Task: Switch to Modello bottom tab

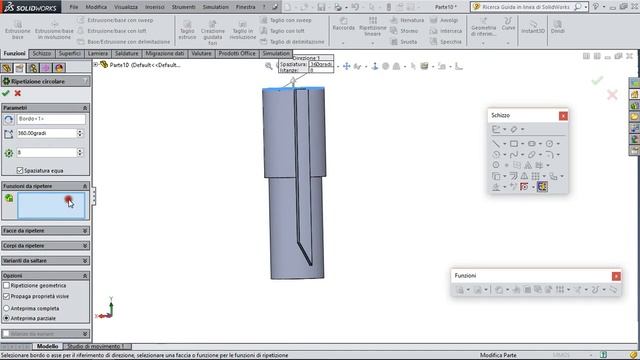Action: [47, 346]
